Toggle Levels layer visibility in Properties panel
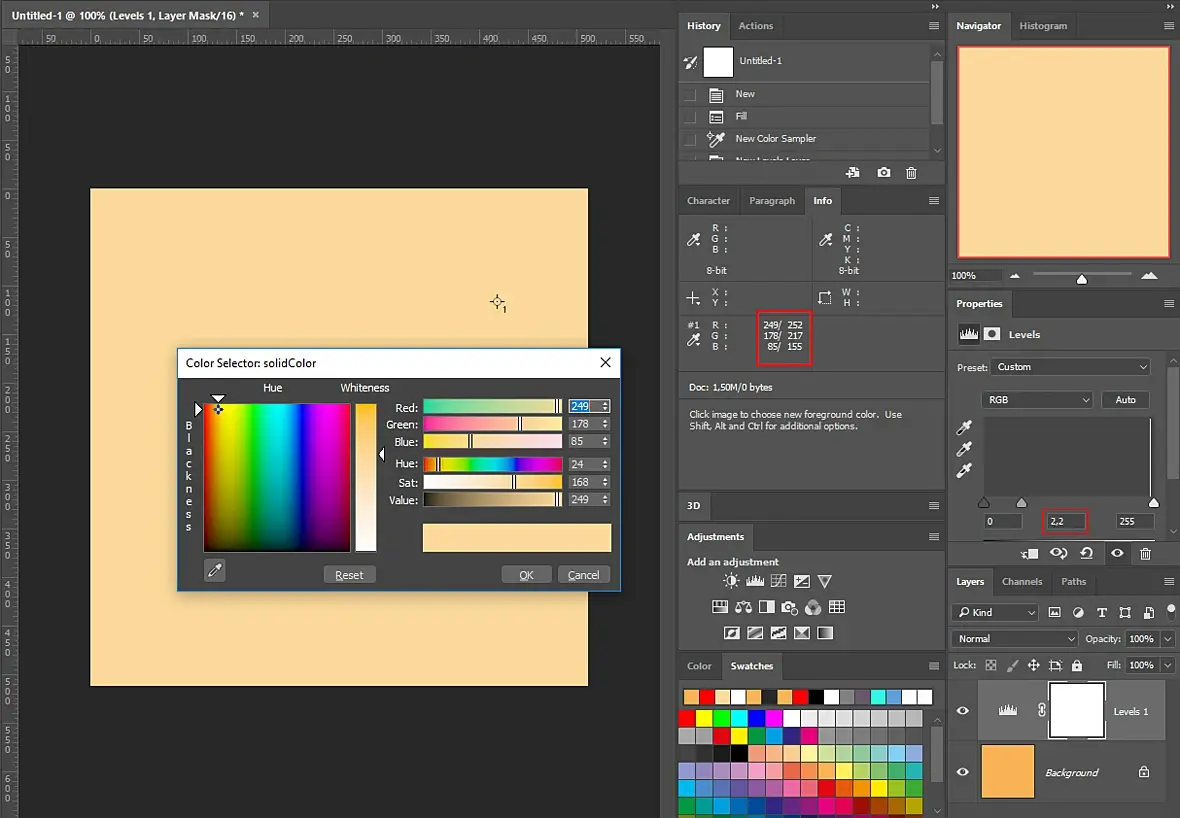 [1118, 553]
